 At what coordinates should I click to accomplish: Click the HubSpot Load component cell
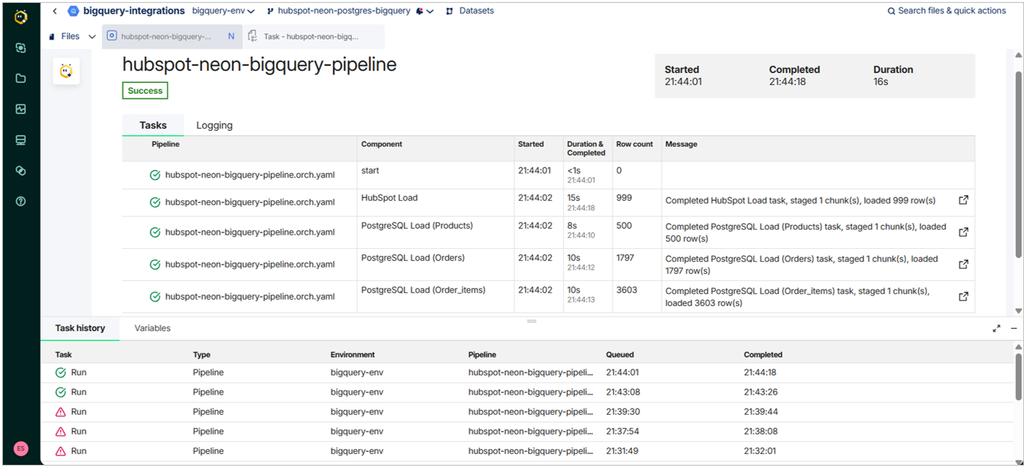(x=436, y=202)
